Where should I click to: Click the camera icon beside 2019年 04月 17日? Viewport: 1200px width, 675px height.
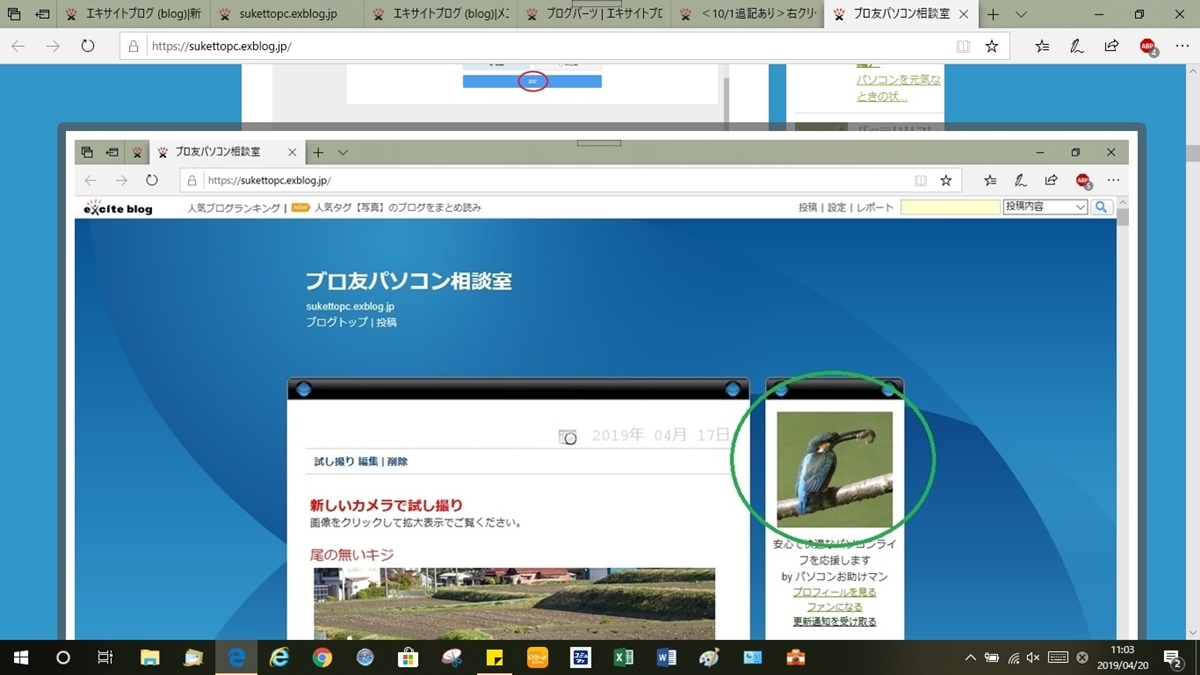568,437
